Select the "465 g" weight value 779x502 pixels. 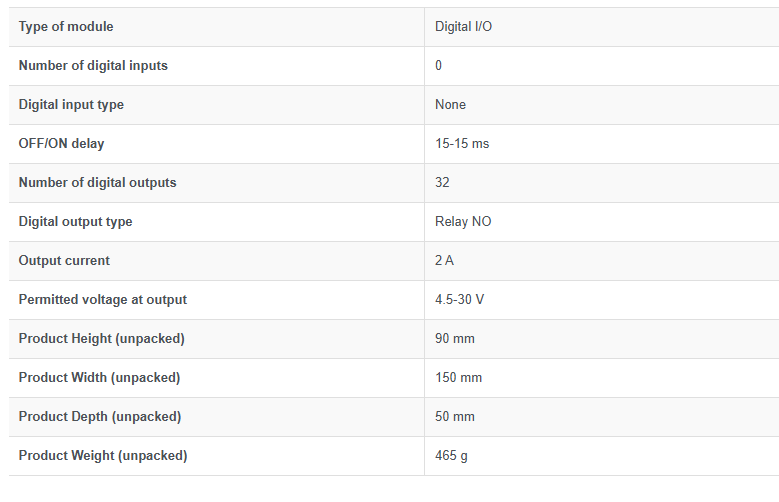coord(451,456)
